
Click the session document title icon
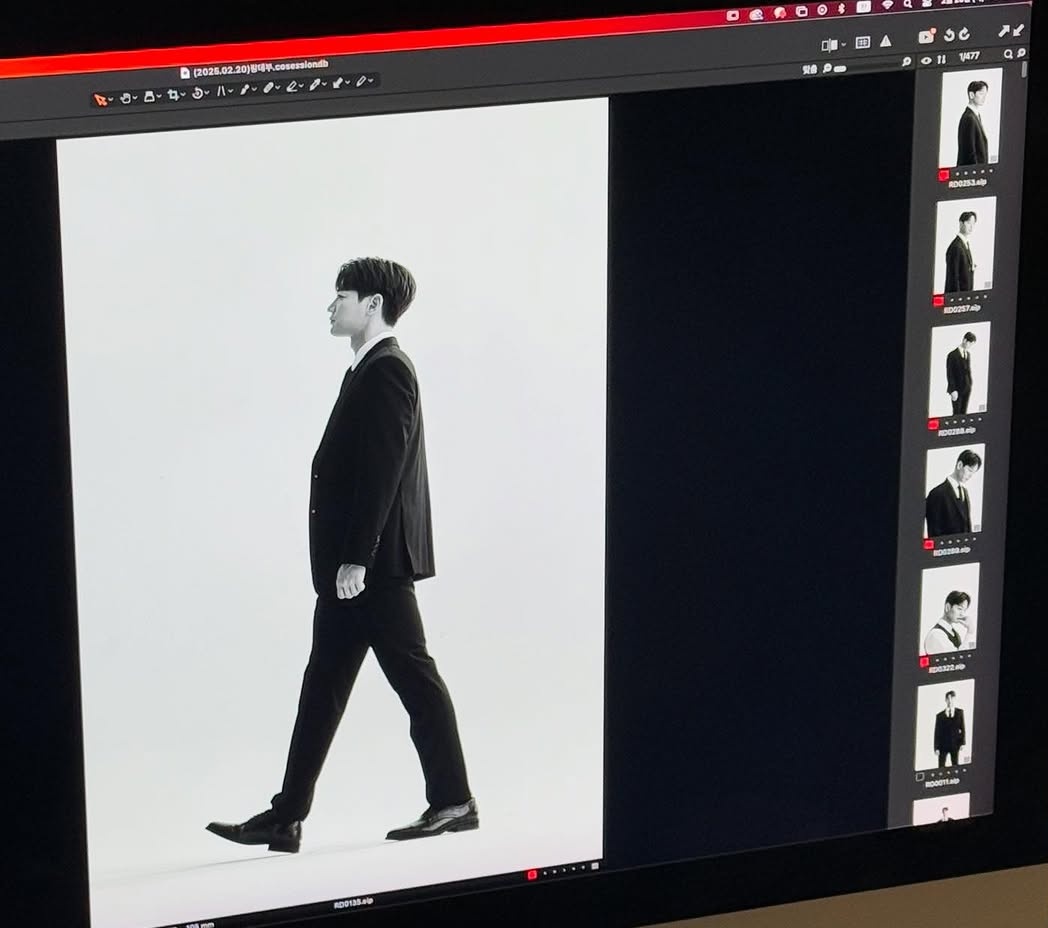tap(186, 72)
